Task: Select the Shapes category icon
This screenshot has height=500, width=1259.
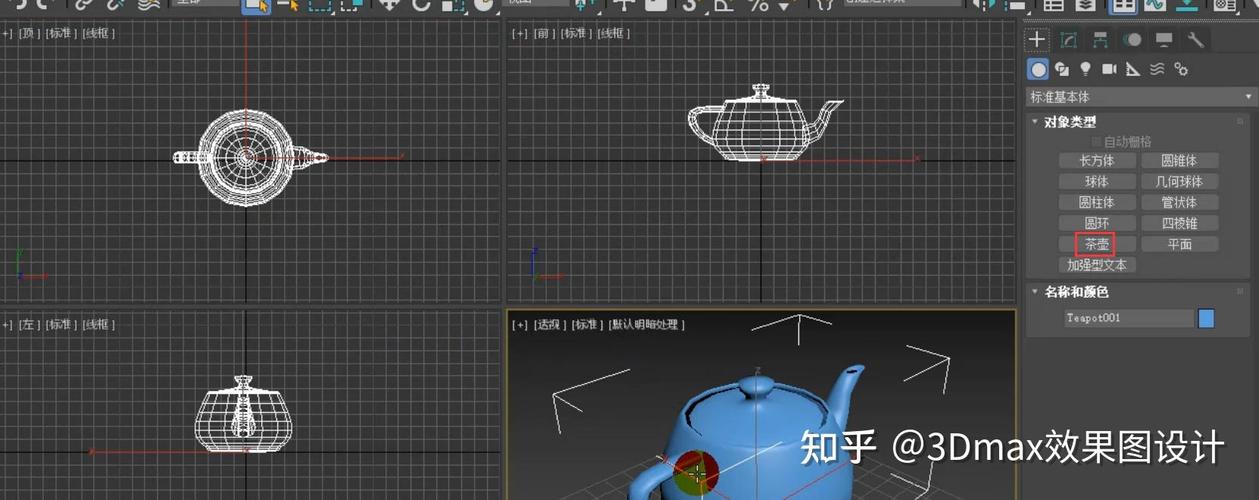Action: [x=1062, y=69]
